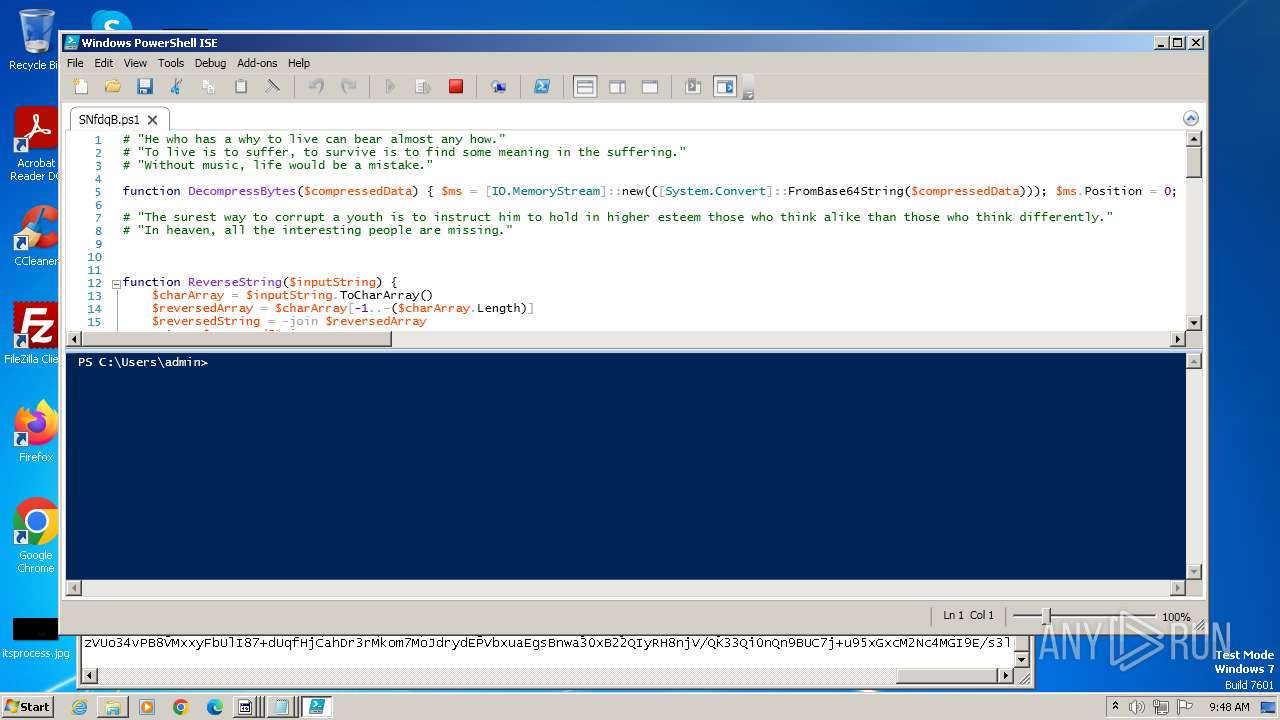This screenshot has width=1280, height=720.
Task: Click the DecompressBytes function line
Action: (649, 191)
